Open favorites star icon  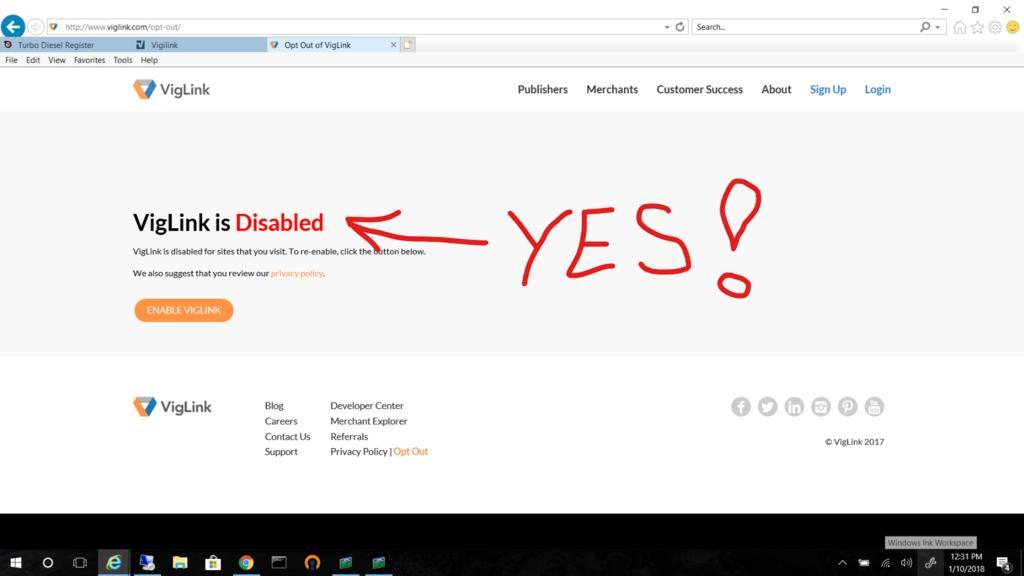pos(977,27)
